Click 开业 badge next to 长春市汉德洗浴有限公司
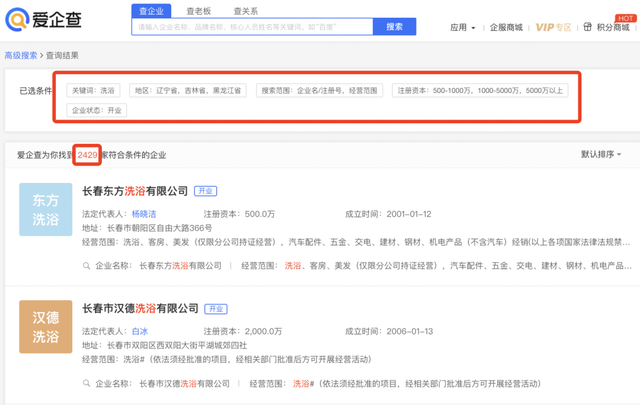The image size is (640, 405). point(216,309)
